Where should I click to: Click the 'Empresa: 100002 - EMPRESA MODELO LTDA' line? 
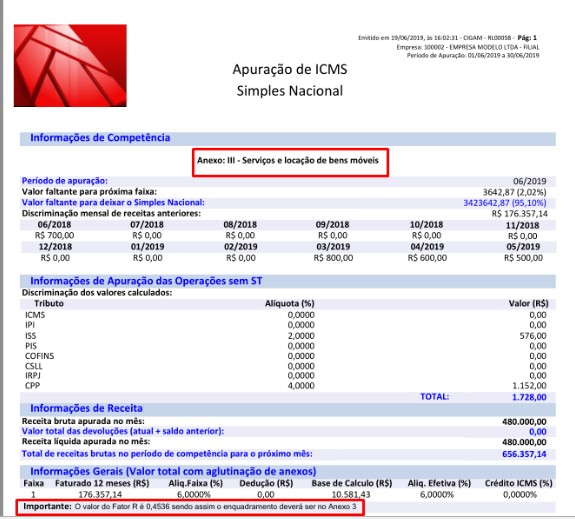pos(468,47)
